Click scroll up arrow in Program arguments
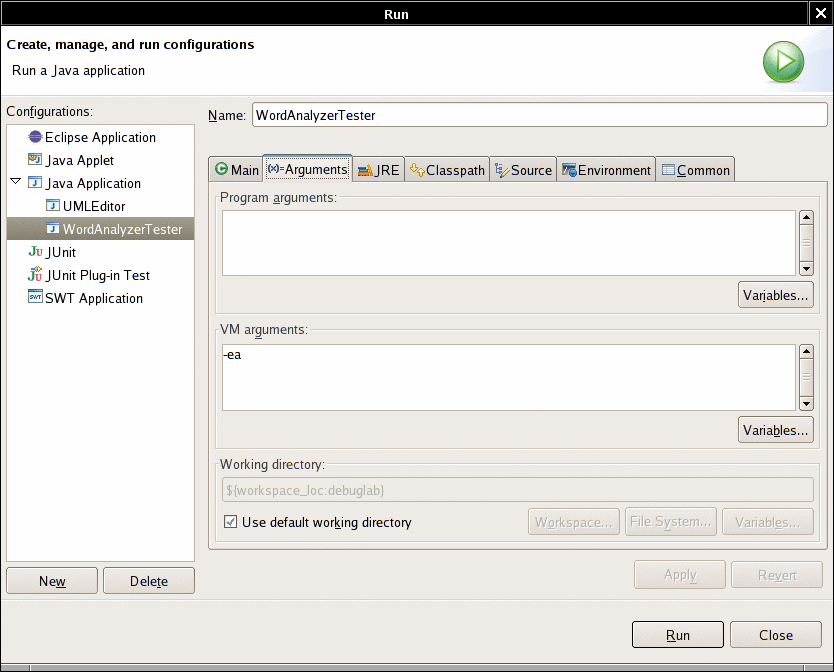This screenshot has width=834, height=672. click(x=806, y=217)
